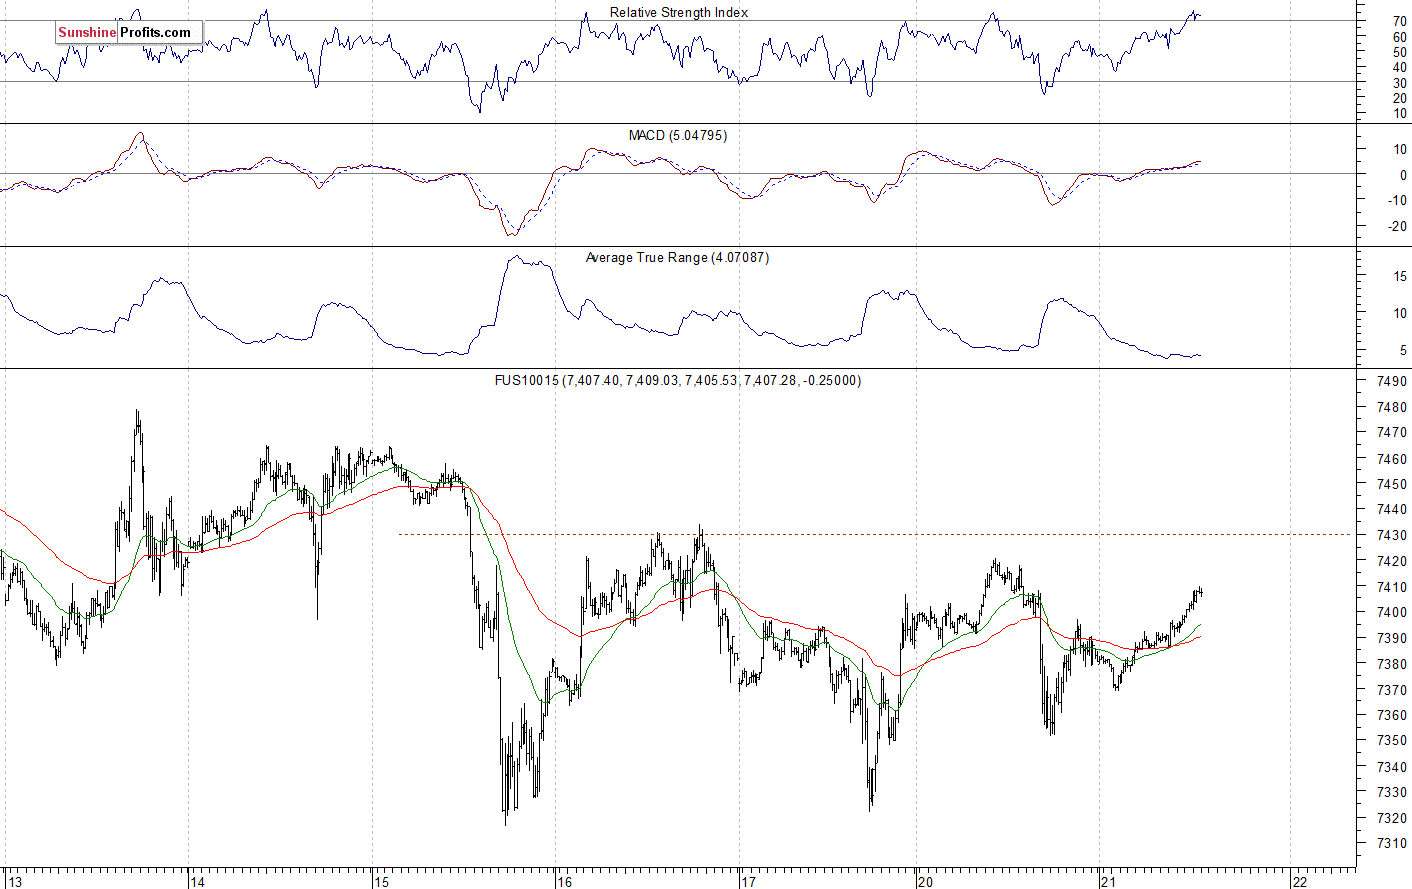Select the FUS10015 price header text
The height and width of the screenshot is (889, 1412).
click(x=678, y=380)
